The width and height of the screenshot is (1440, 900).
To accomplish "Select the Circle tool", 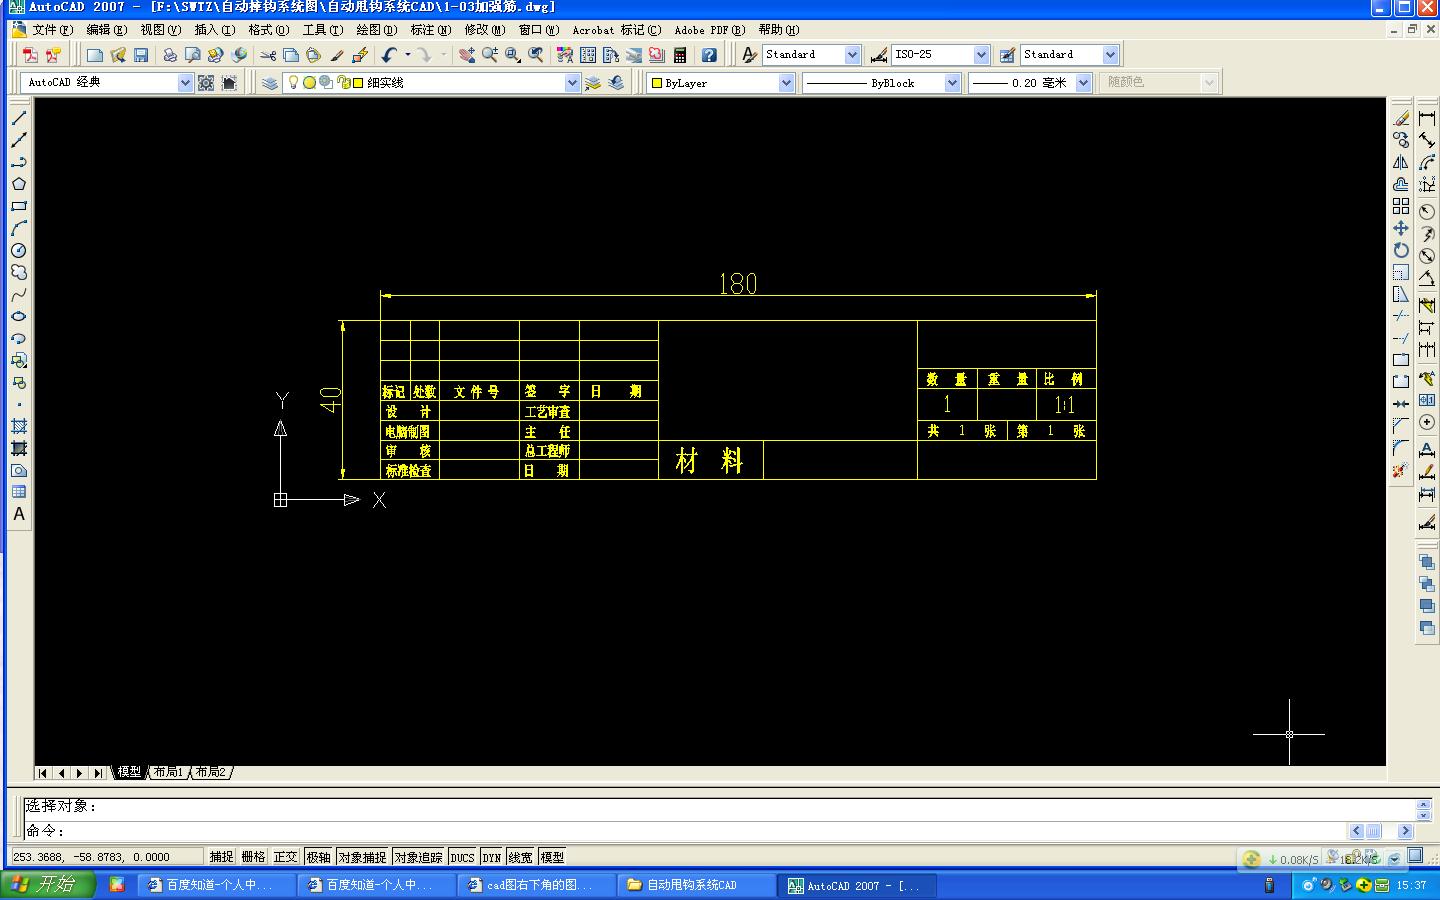I will [19, 250].
